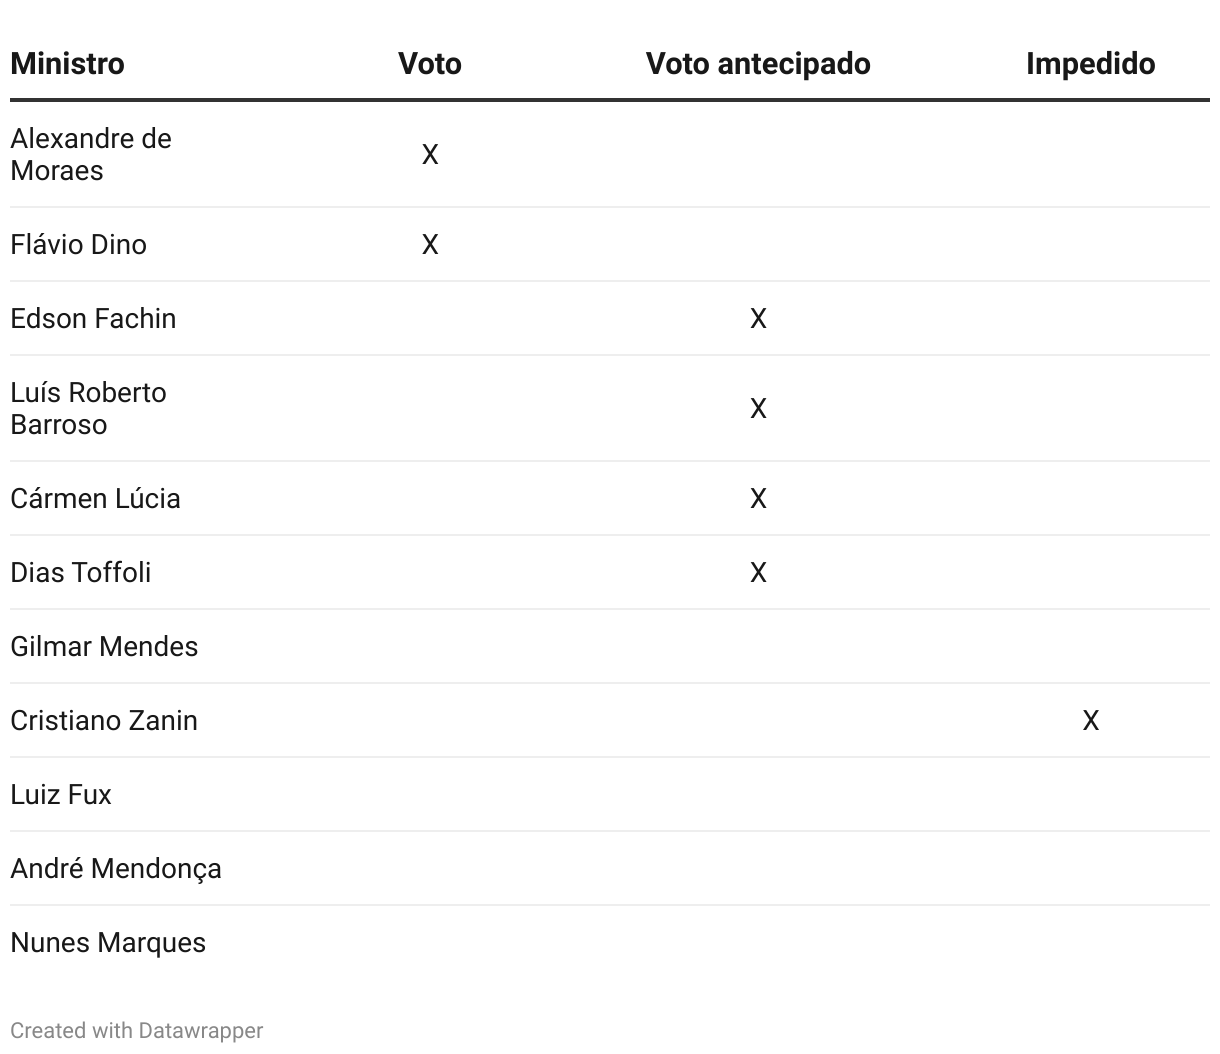Select the Impedido column header
Viewport: 1220px width, 1054px height.
point(1090,64)
